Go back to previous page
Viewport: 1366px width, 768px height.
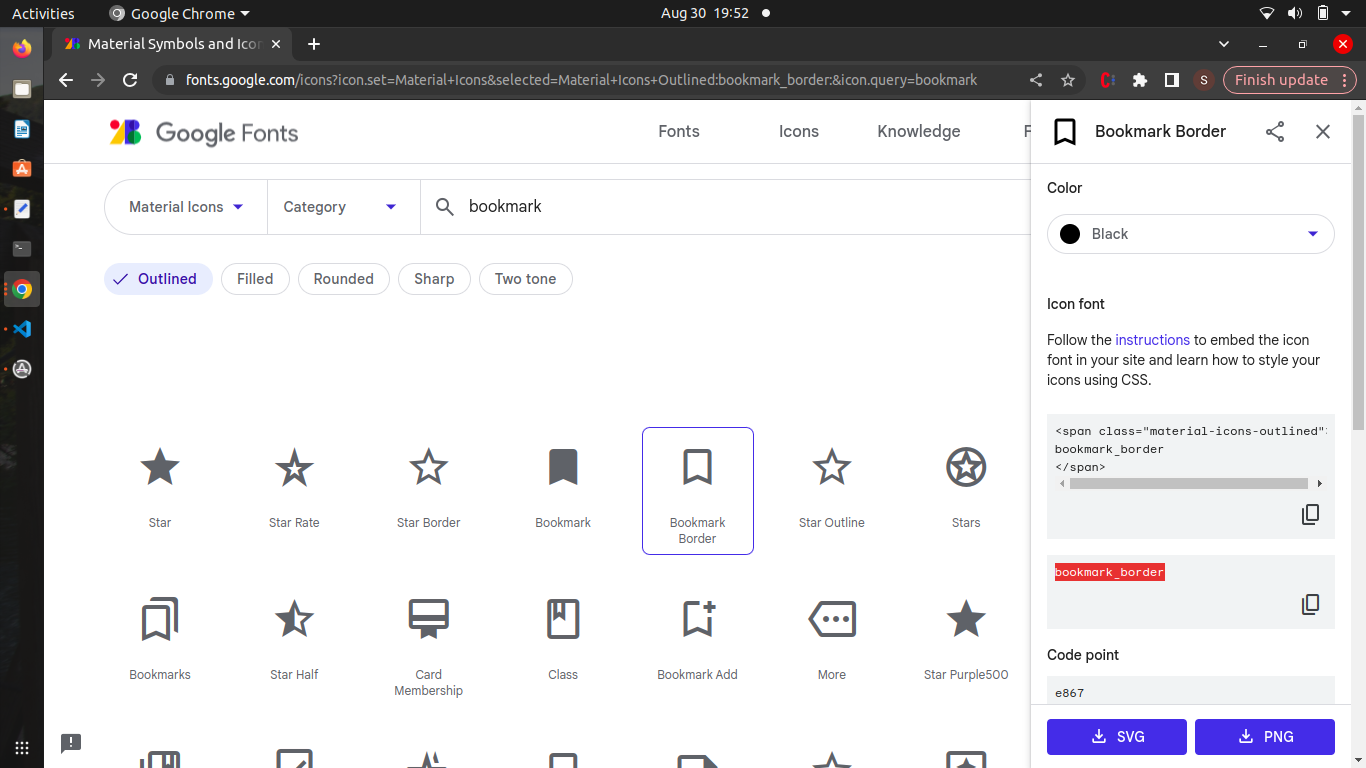(66, 80)
